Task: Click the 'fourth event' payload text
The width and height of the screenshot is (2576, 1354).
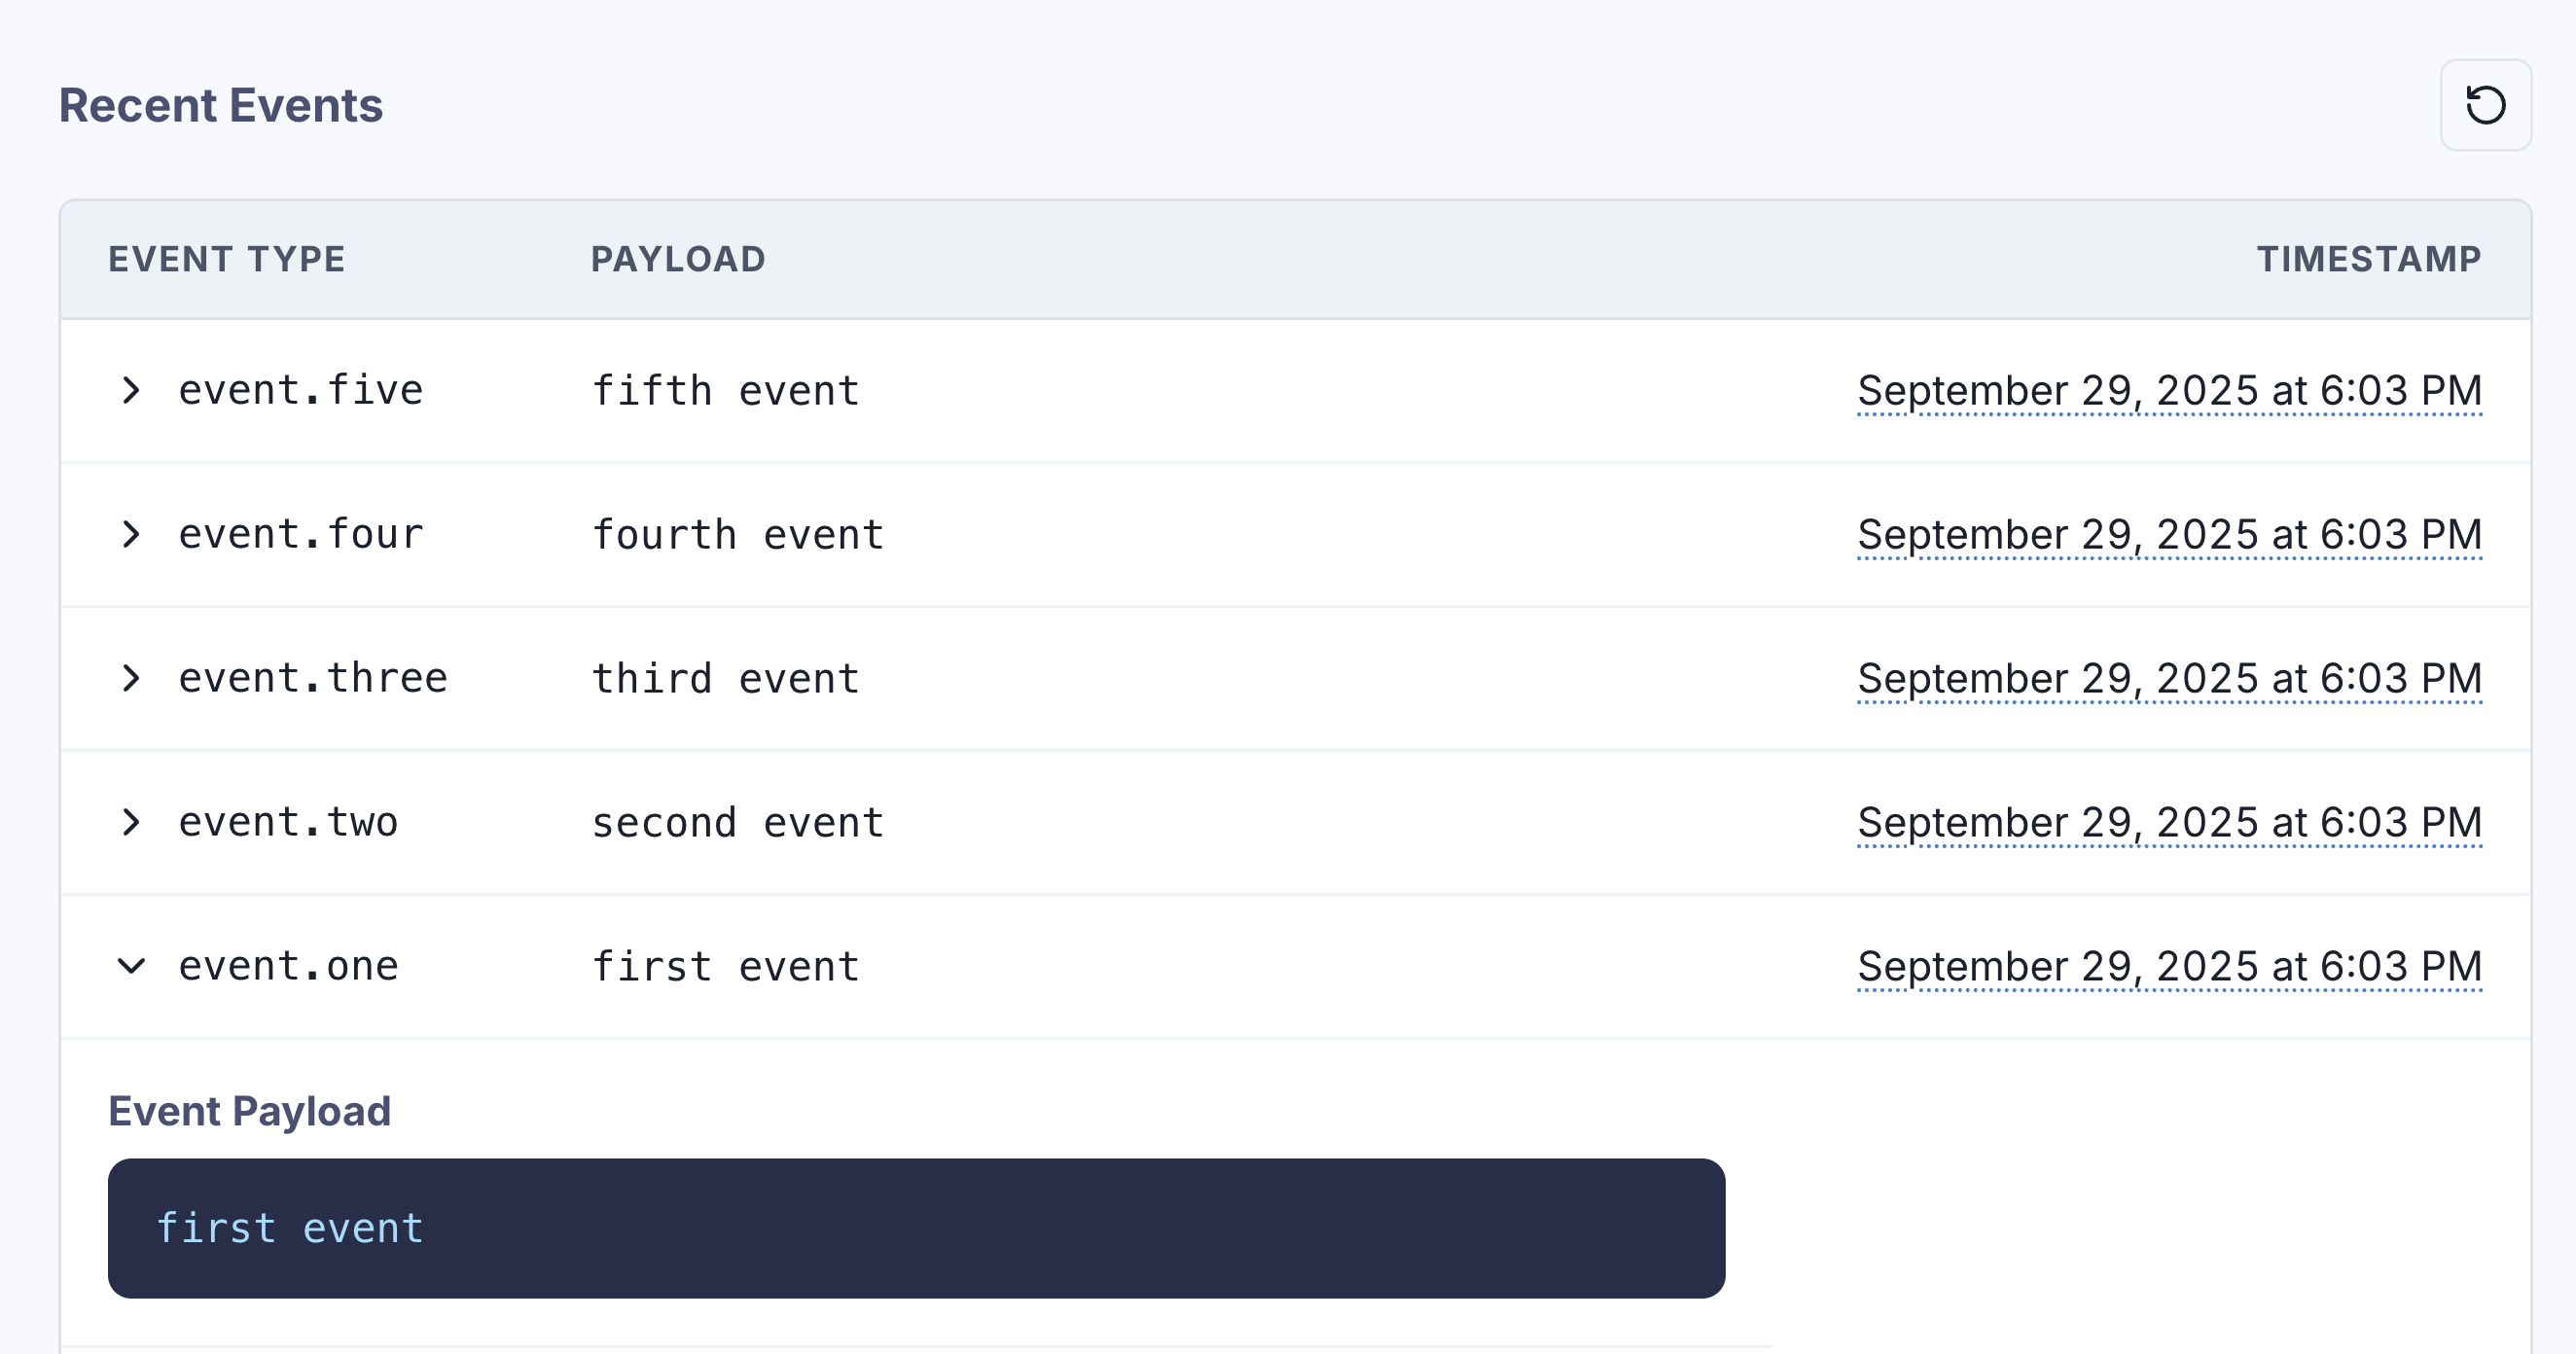Action: pyautogui.click(x=737, y=535)
